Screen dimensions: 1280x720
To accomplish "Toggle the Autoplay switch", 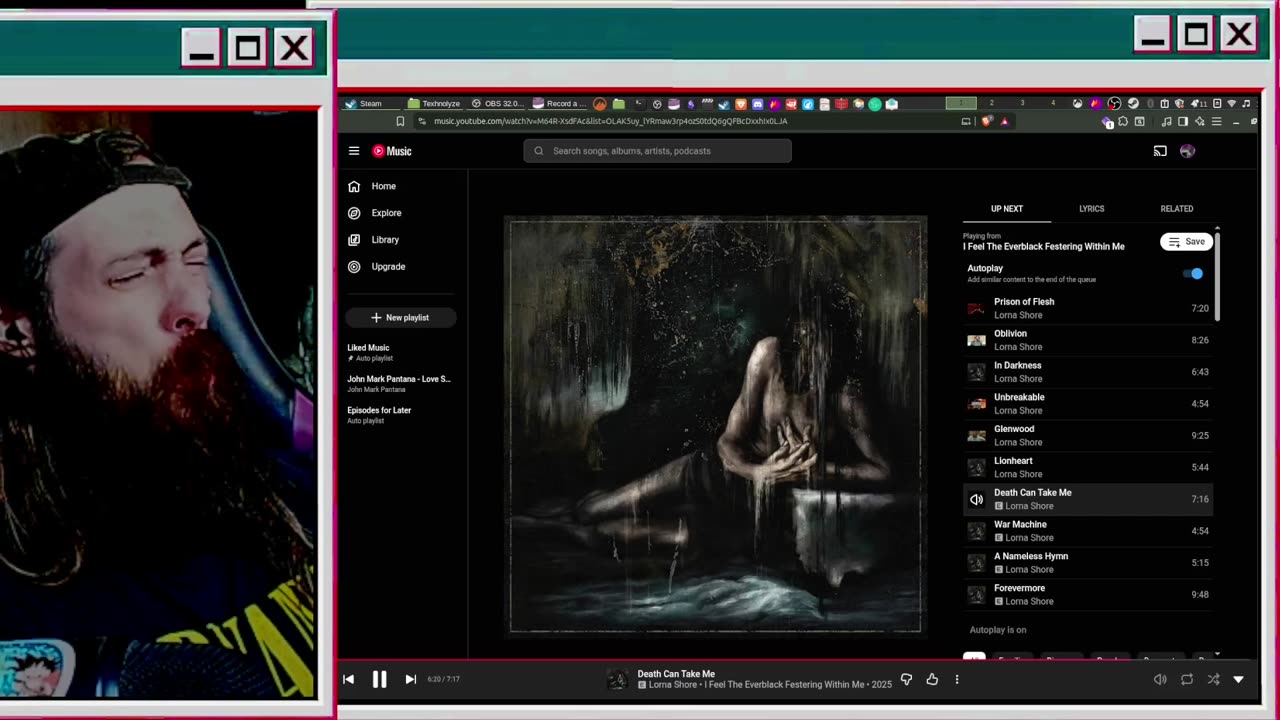I will pyautogui.click(x=1194, y=273).
